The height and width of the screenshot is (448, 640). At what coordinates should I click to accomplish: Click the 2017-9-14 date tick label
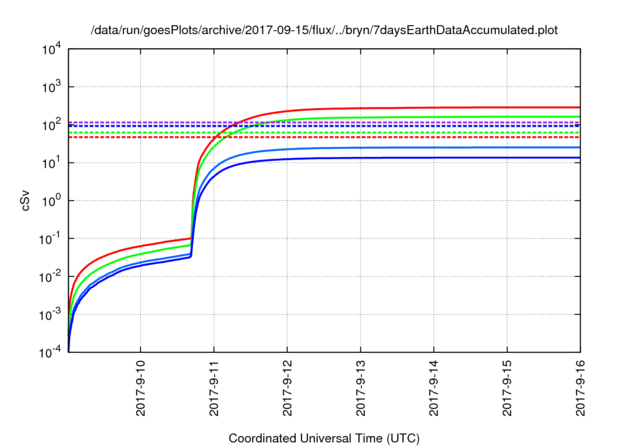point(433,388)
